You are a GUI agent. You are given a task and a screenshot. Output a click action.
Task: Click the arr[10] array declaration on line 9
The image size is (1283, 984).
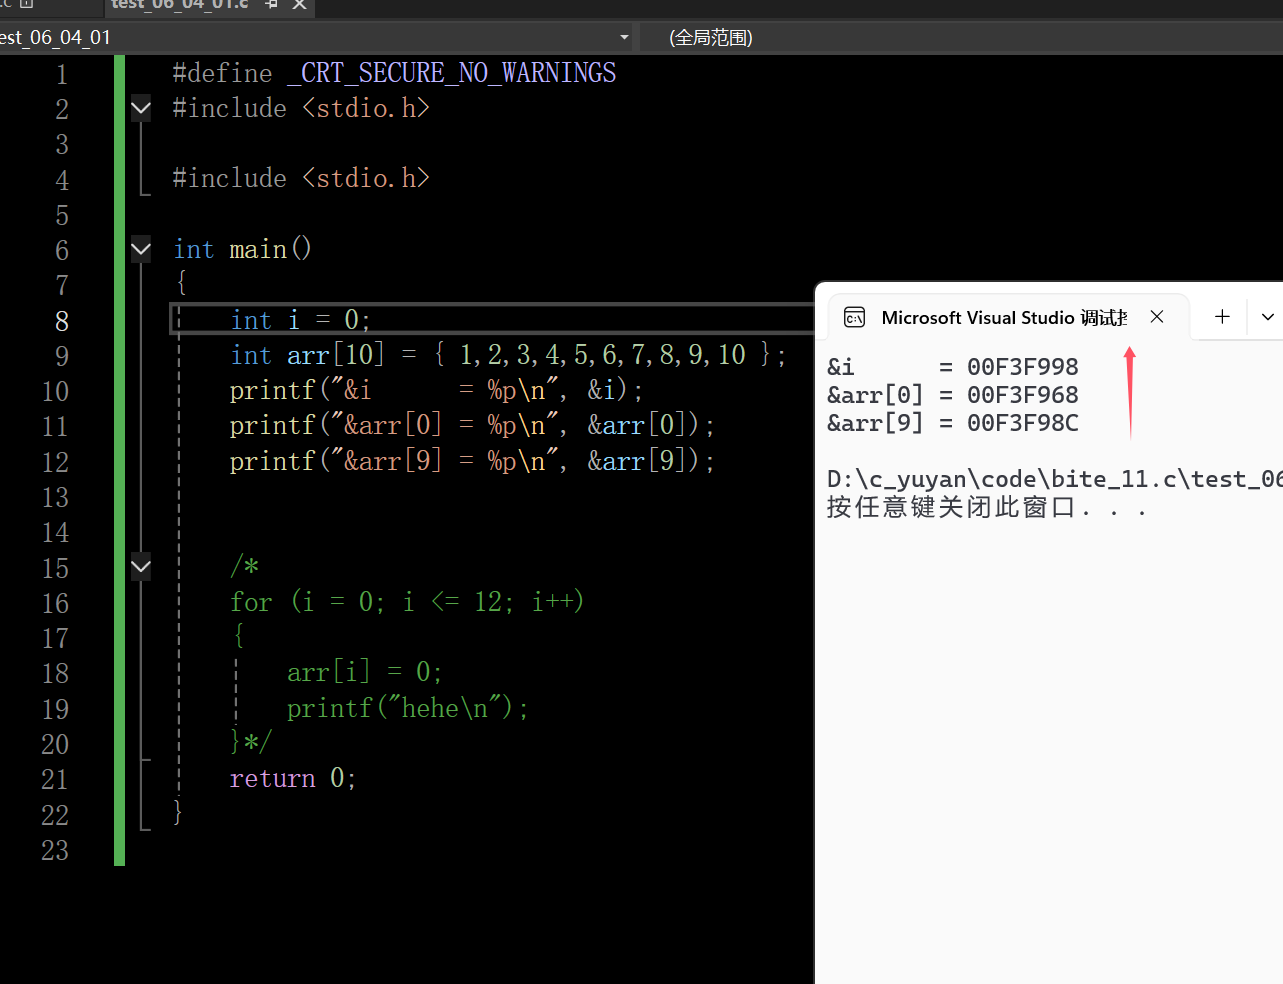pos(508,355)
